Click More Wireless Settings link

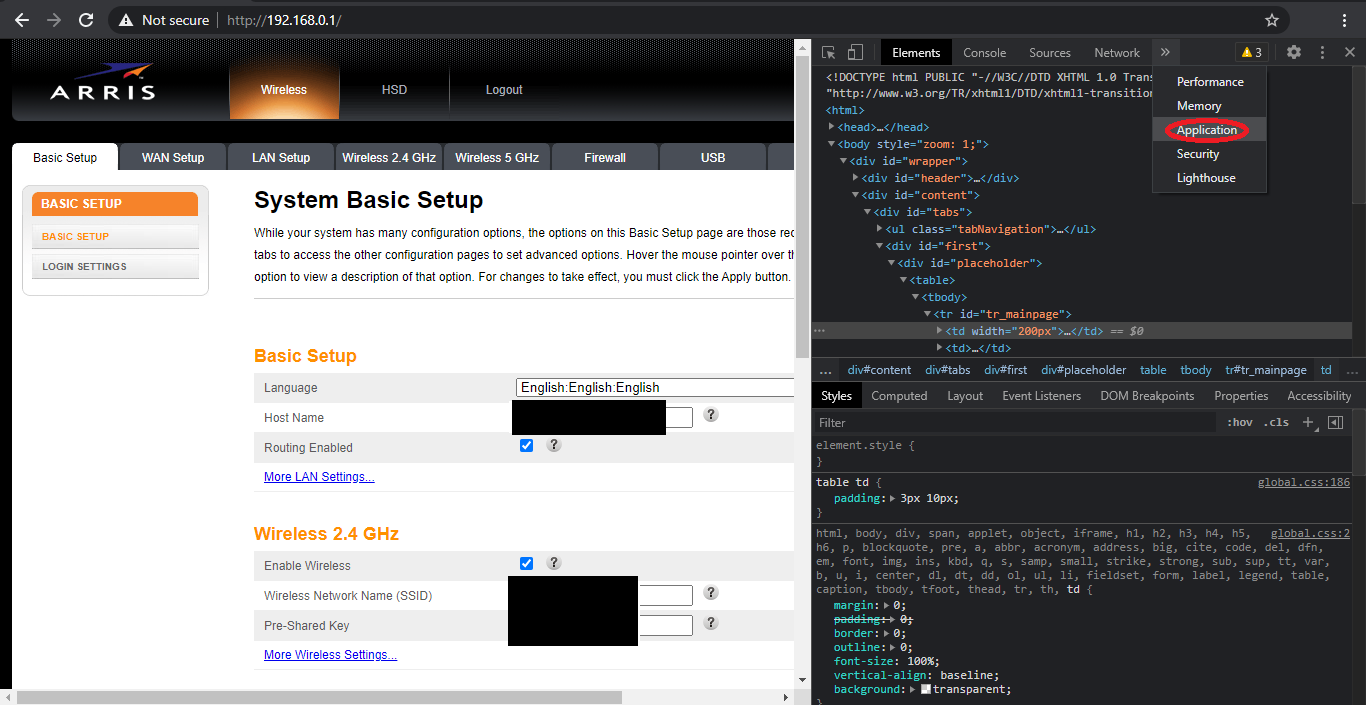coord(330,655)
